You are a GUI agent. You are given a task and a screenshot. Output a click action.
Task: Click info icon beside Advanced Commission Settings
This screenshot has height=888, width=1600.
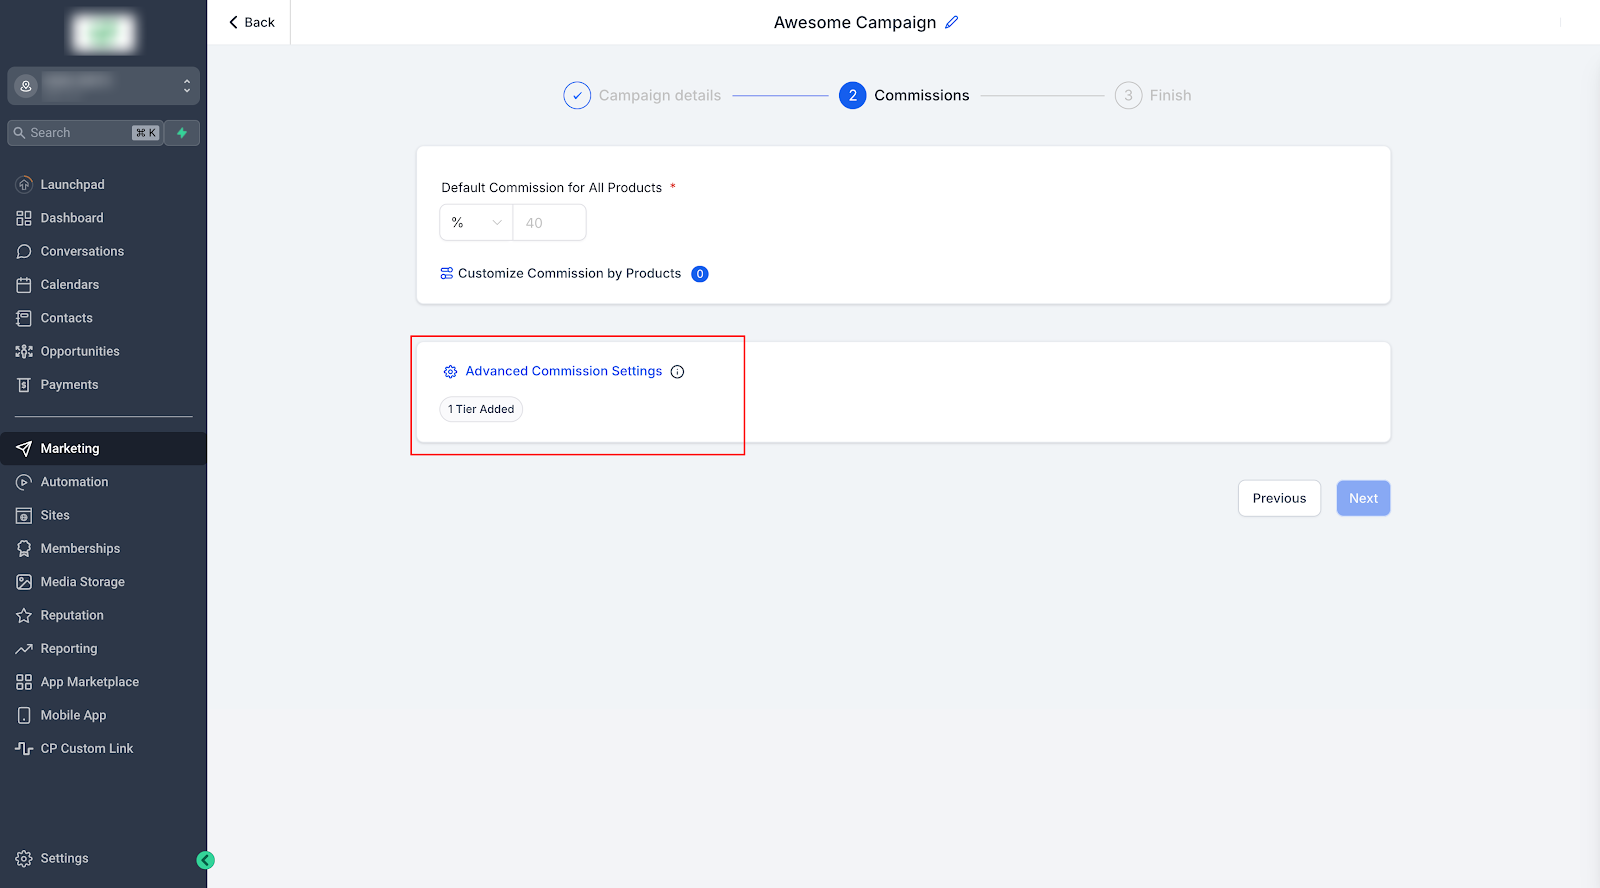pos(677,372)
